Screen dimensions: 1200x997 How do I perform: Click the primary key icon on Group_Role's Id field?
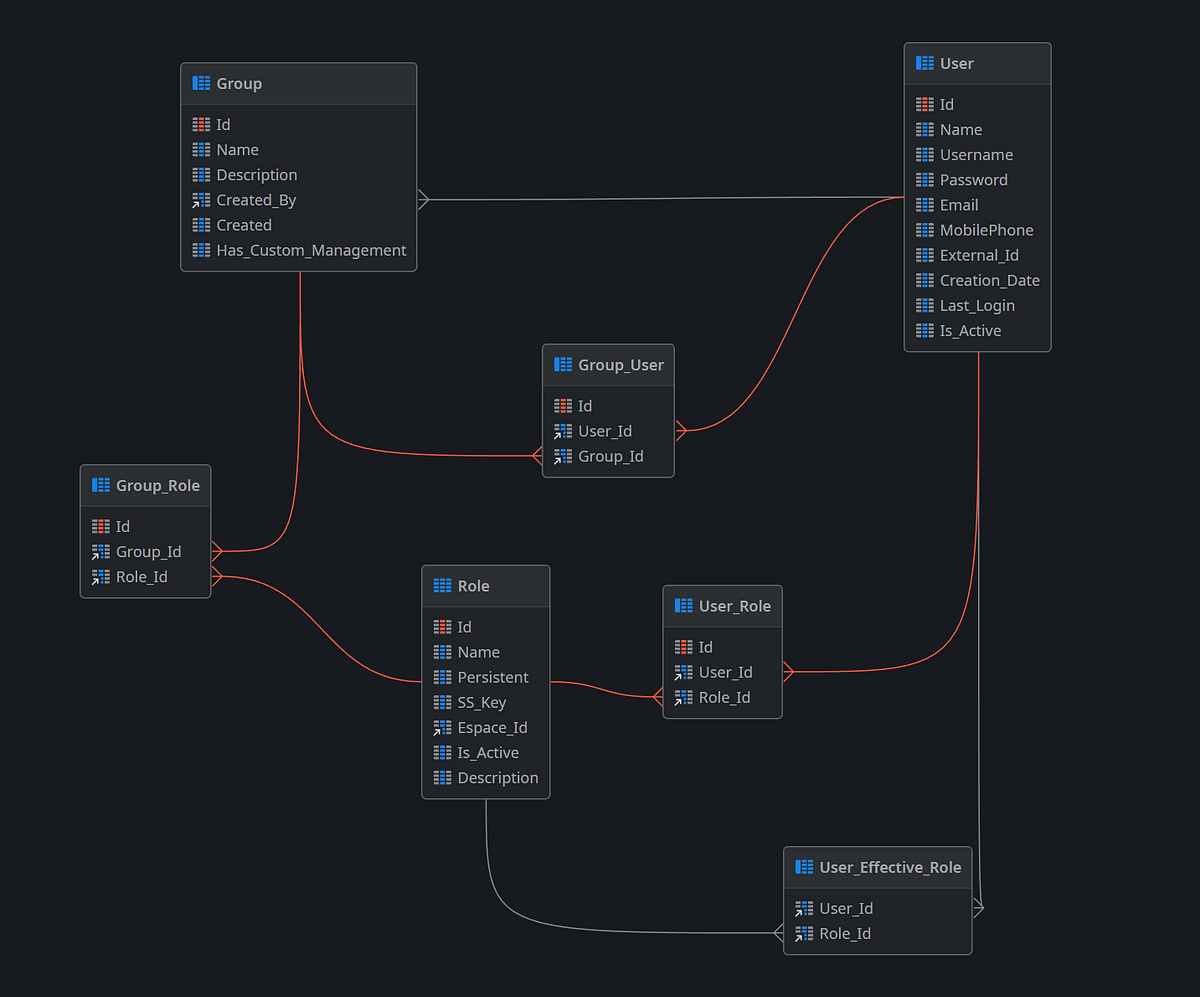tap(99, 526)
